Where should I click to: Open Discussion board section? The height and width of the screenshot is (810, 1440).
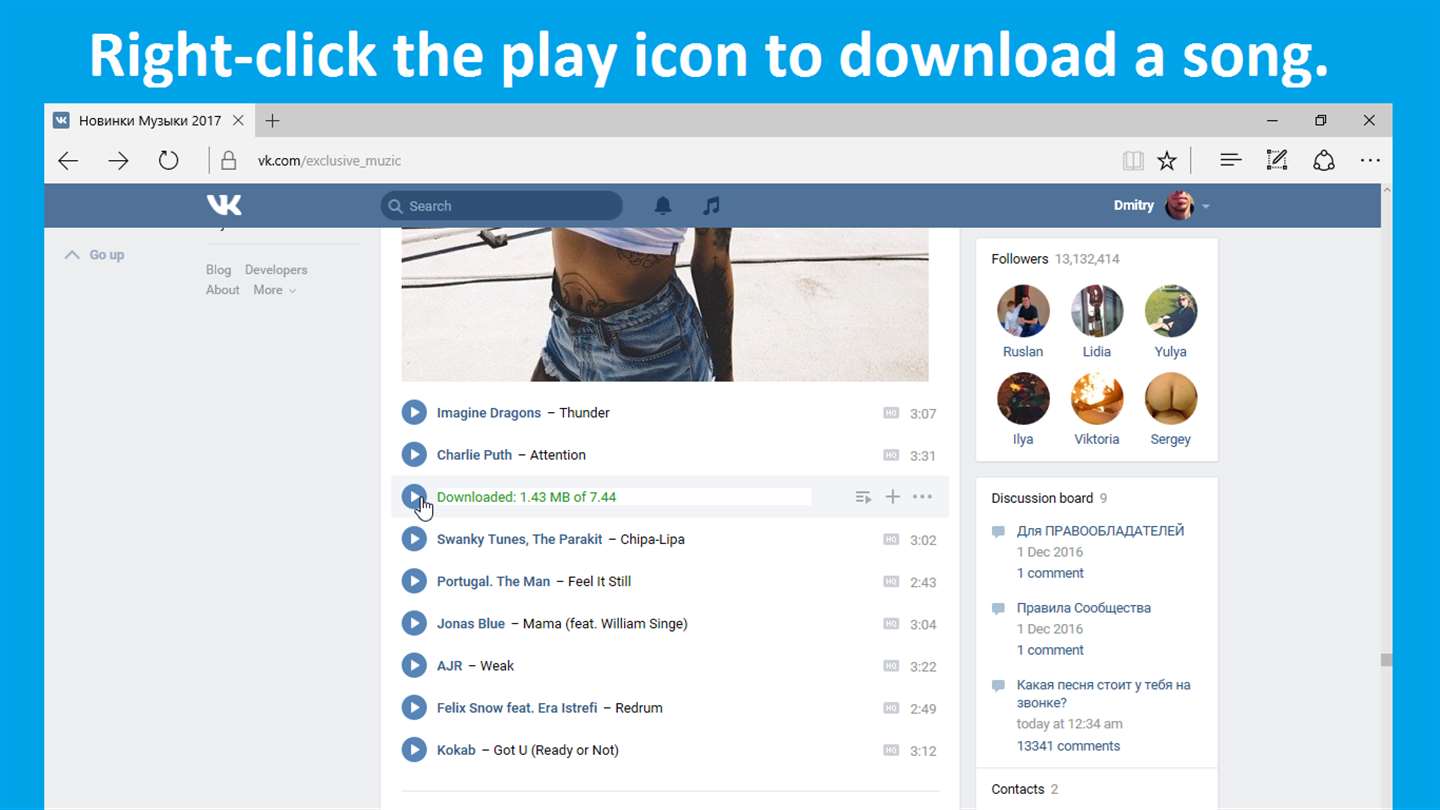pyautogui.click(x=1049, y=498)
